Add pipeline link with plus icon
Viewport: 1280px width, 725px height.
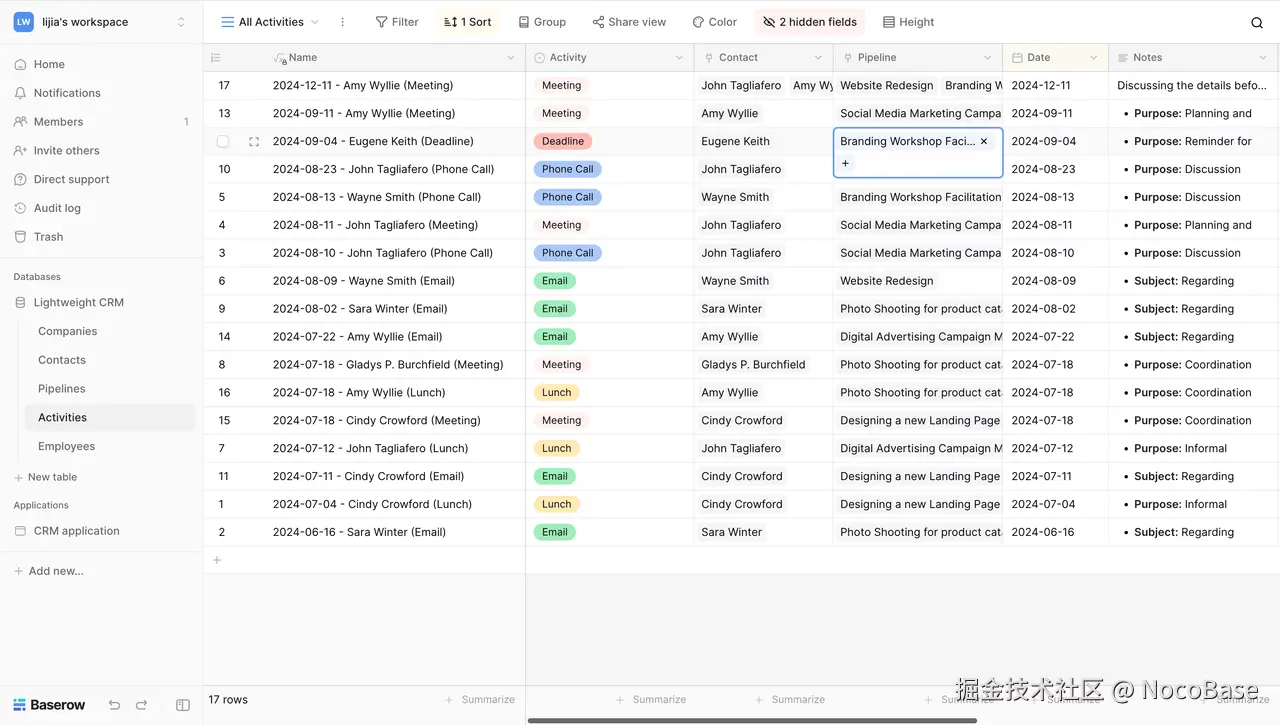(845, 163)
